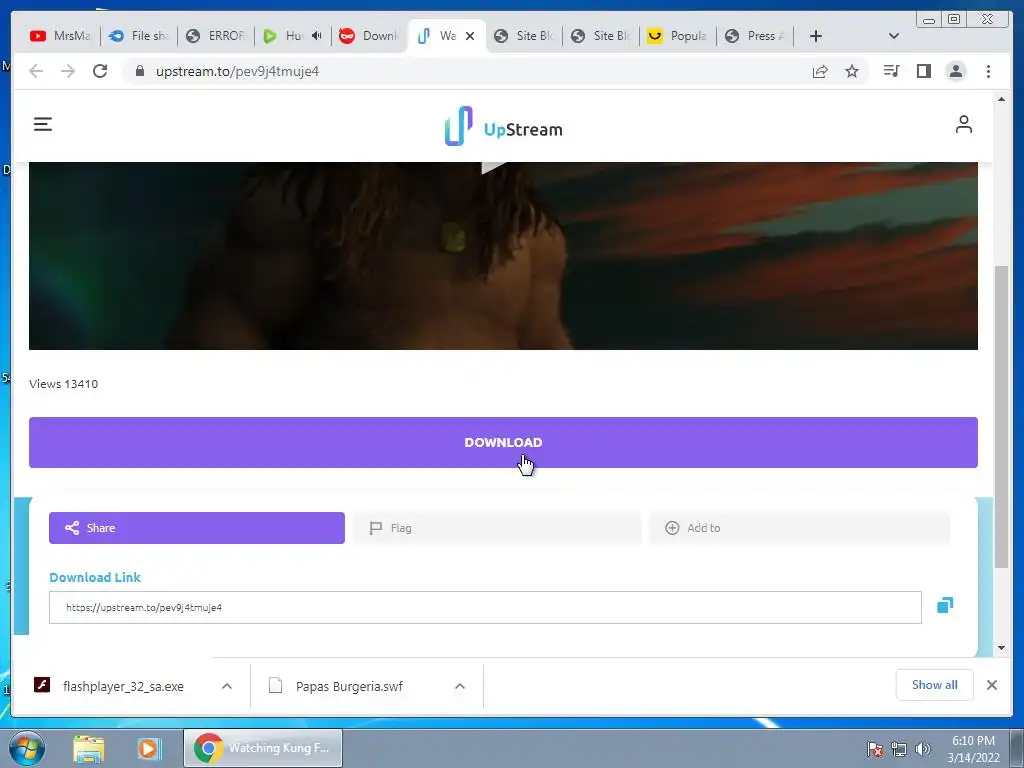Click scrollbar up arrow
Viewport: 1024px width, 768px height.
(x=1001, y=99)
